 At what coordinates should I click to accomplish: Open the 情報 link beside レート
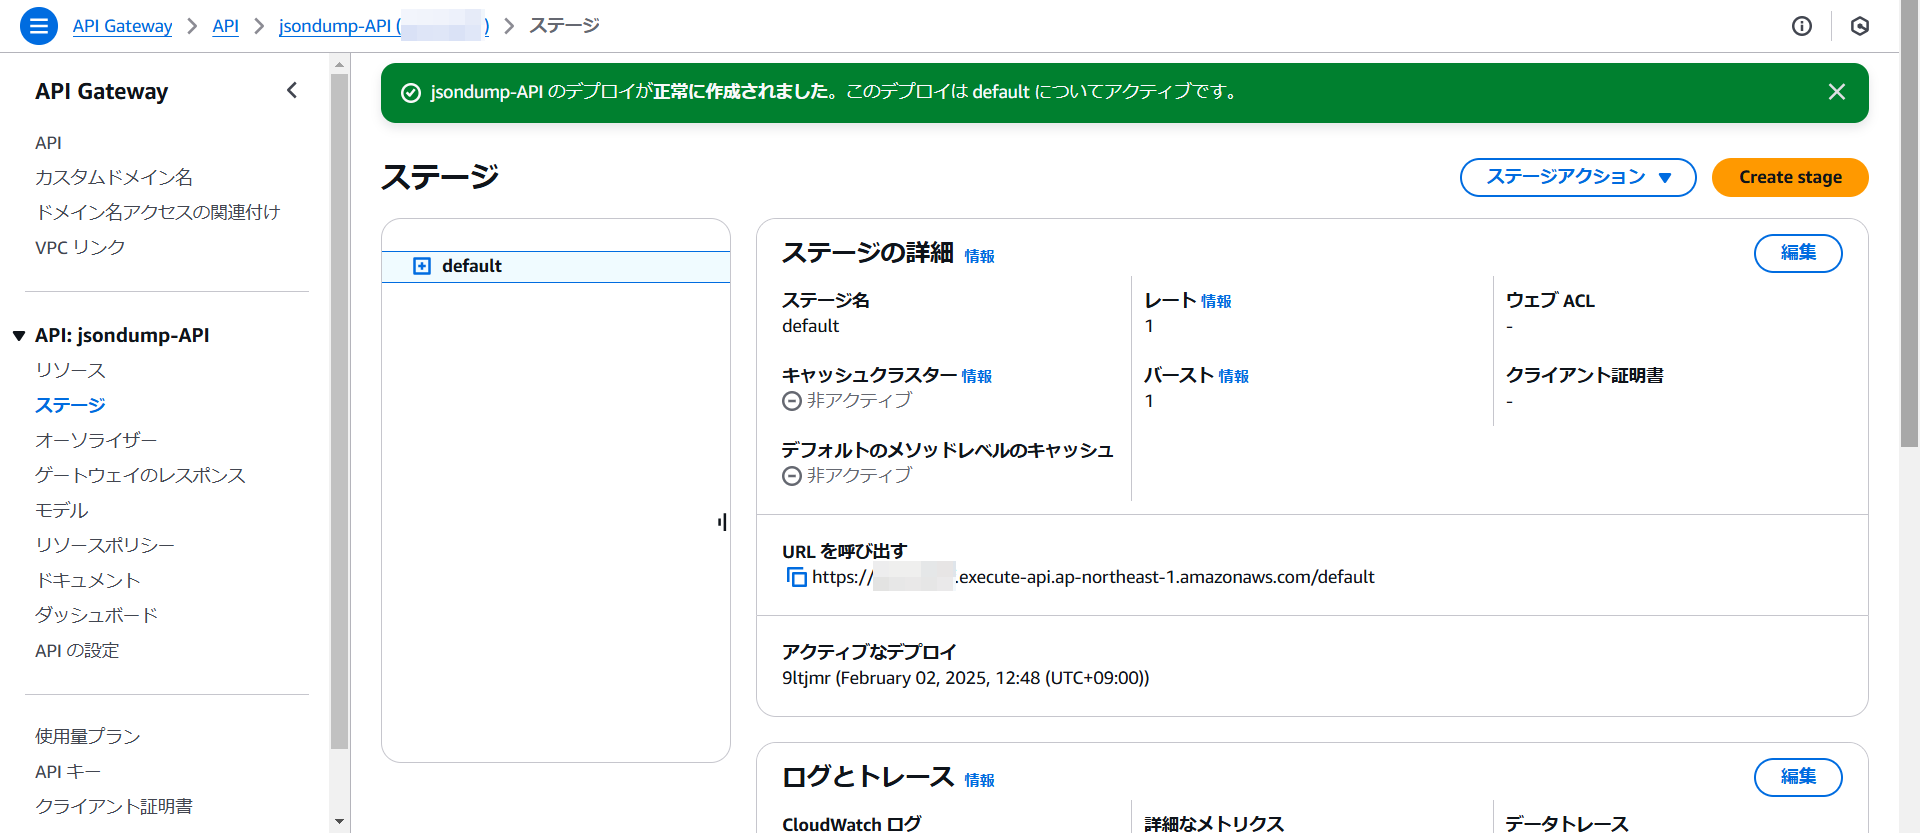[1215, 301]
